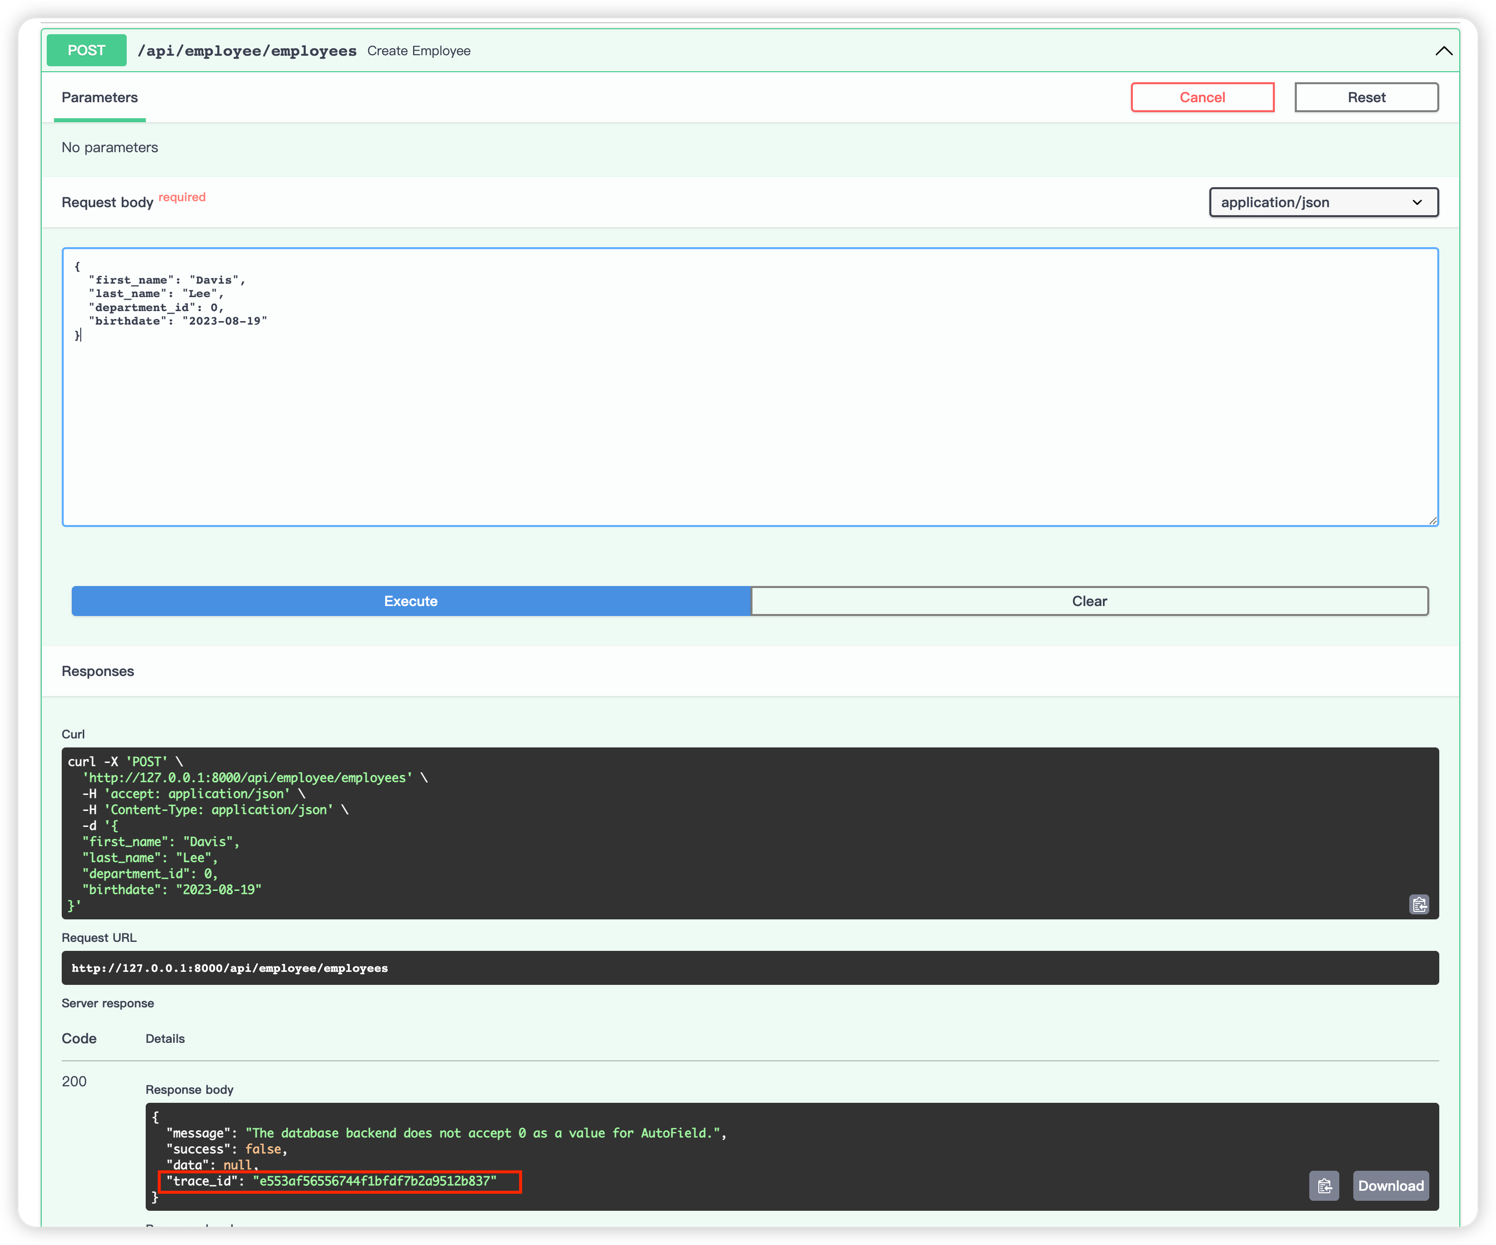
Task: Click the Content-Type header line in curl
Action: [x=215, y=810]
